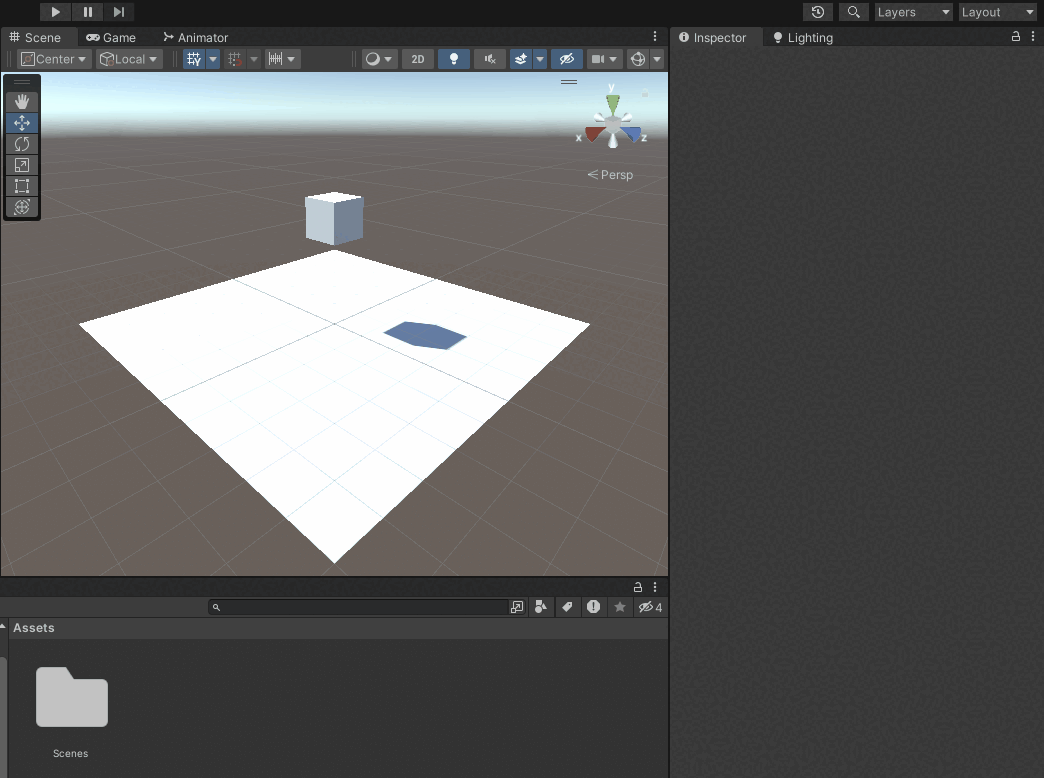Open Inspector panel three-dot menu
The width and height of the screenshot is (1044, 778).
(x=1033, y=37)
